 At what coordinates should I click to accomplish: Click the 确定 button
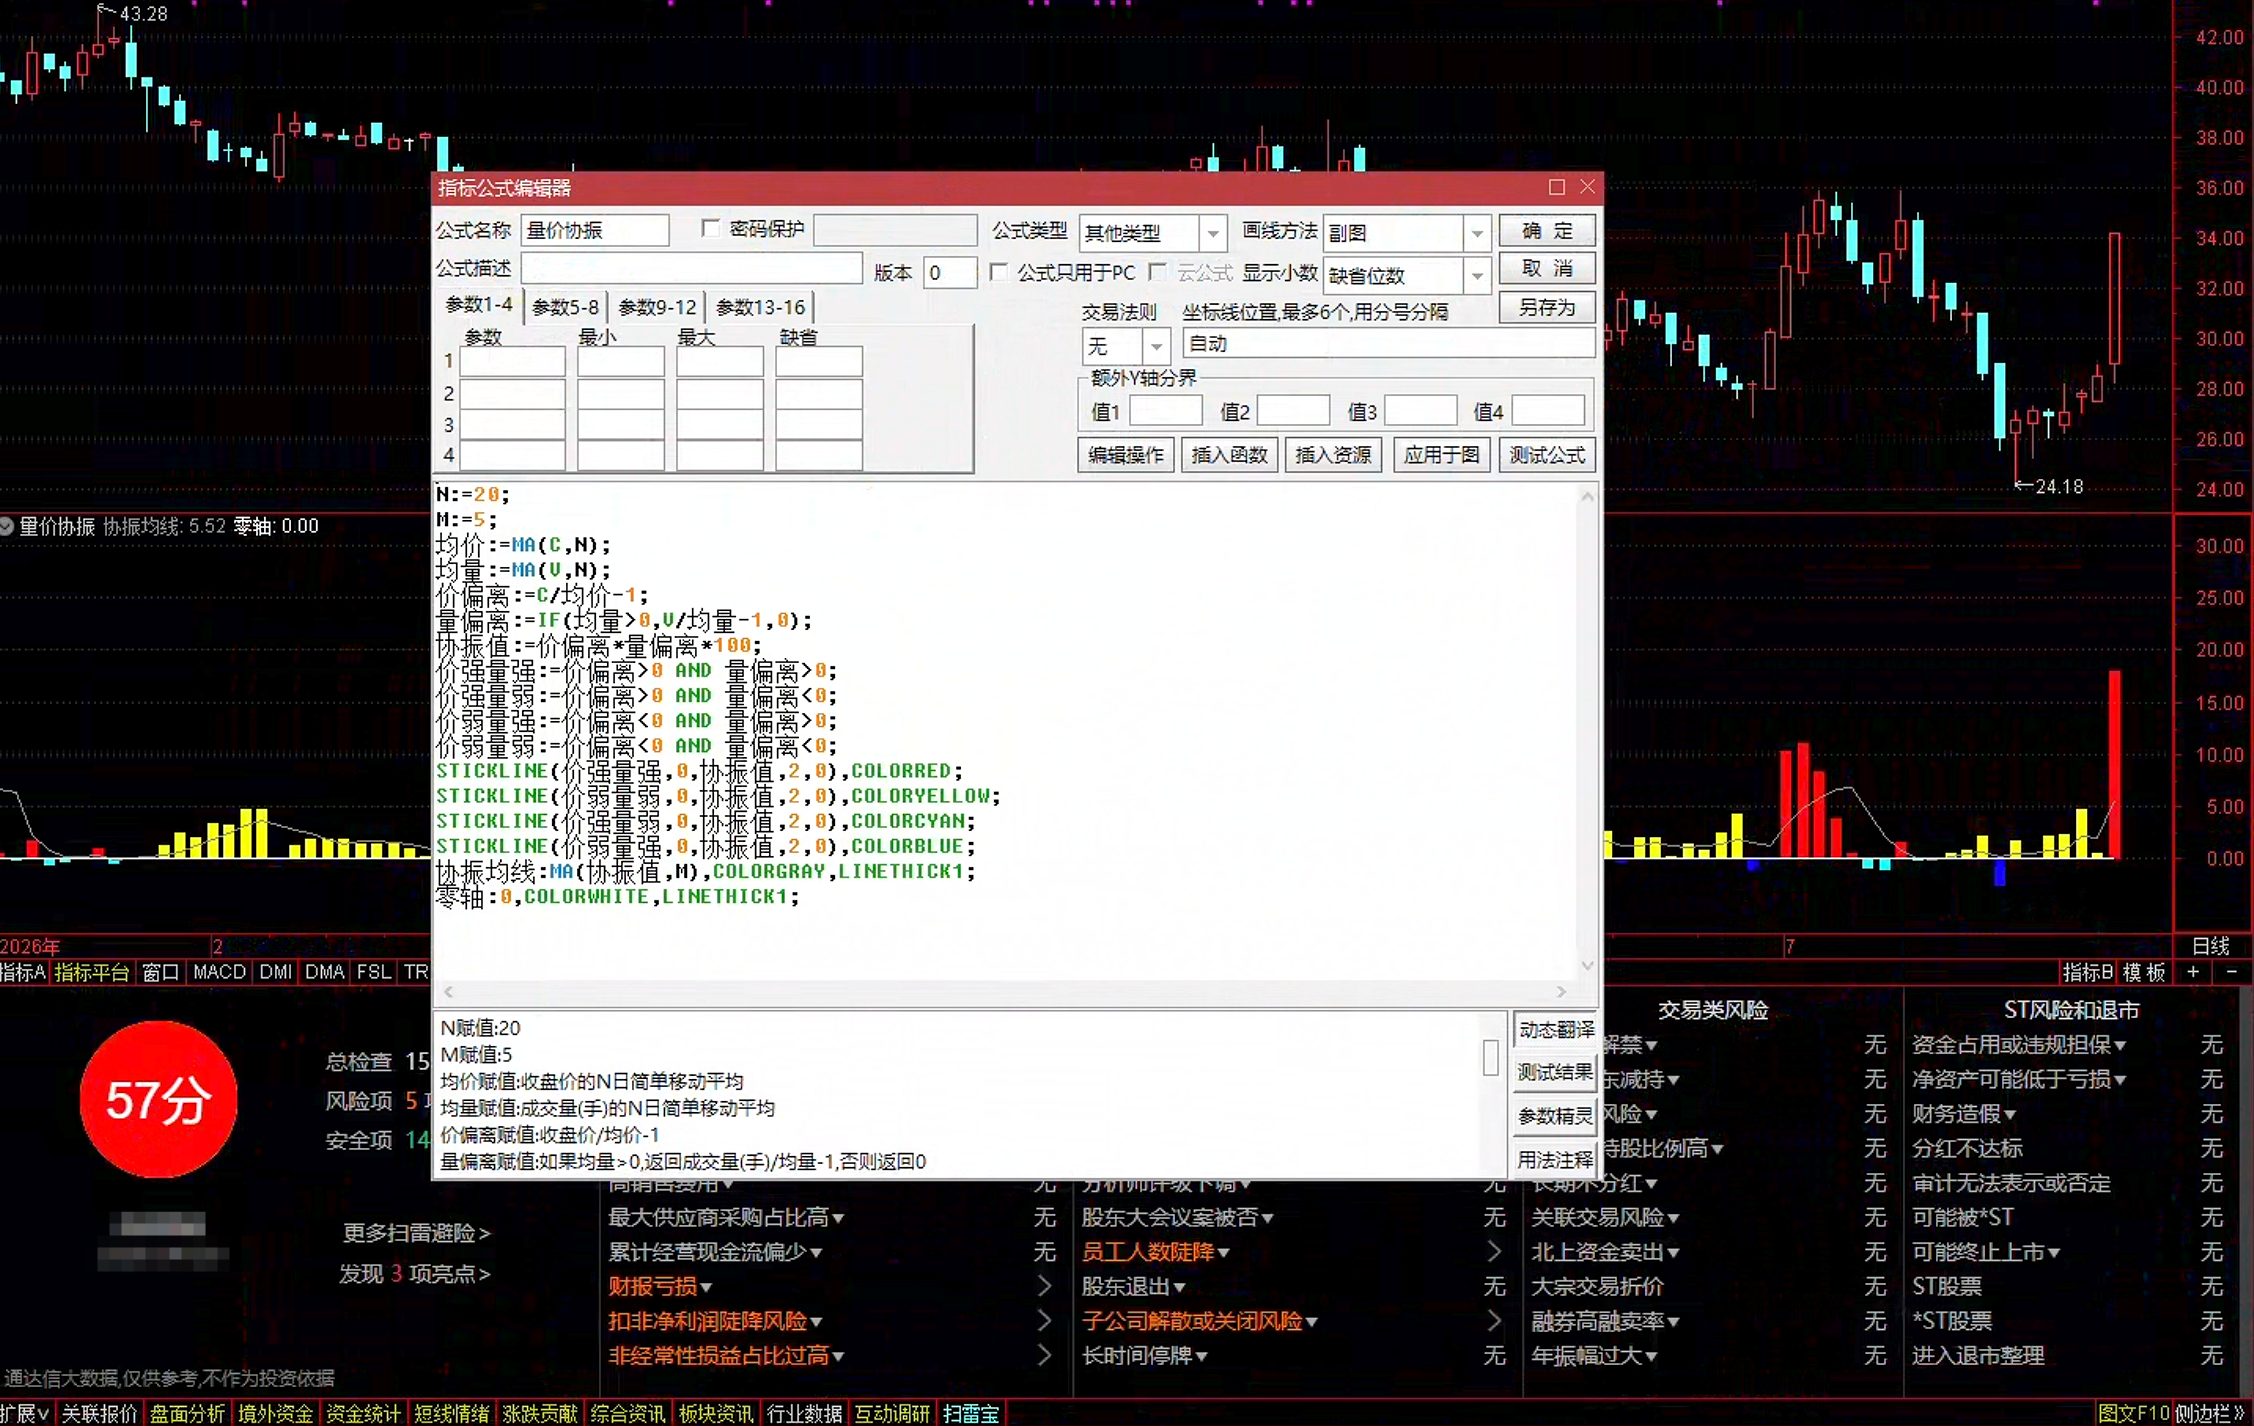(x=1547, y=231)
